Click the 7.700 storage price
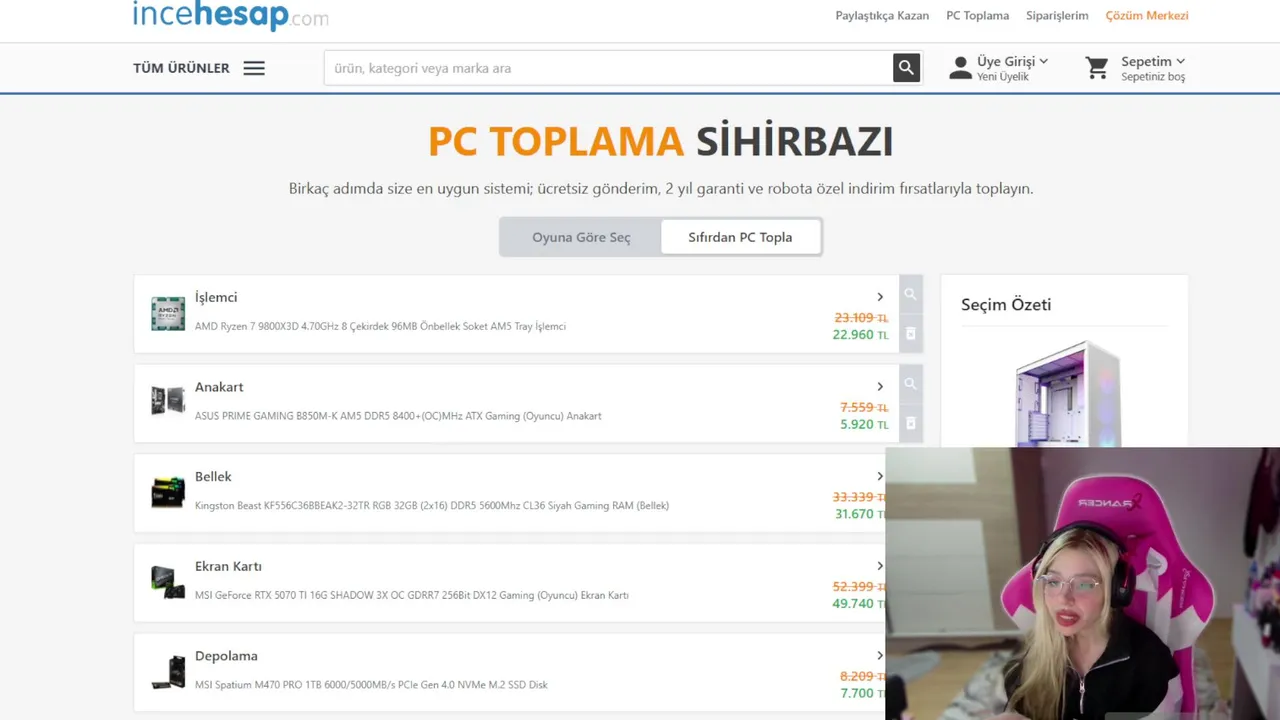 pyautogui.click(x=862, y=693)
